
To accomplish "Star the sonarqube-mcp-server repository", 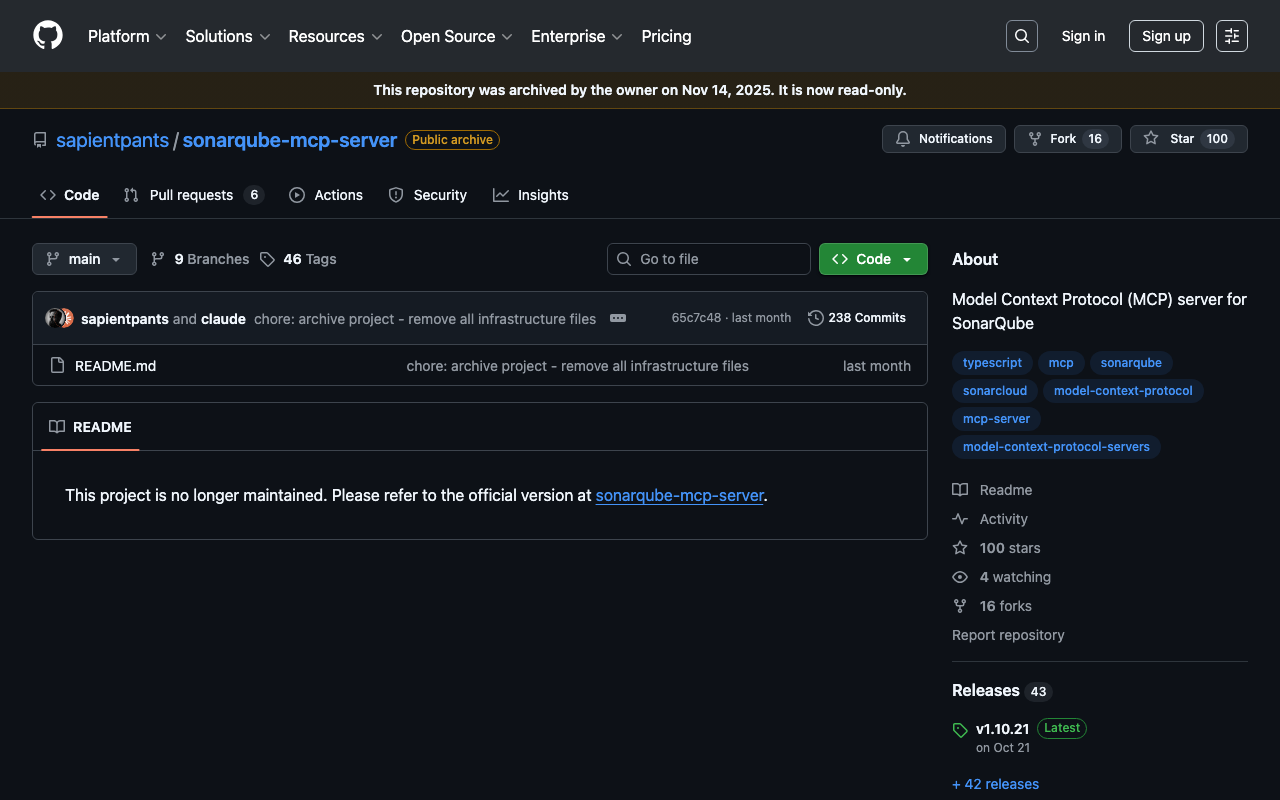I will 1188,139.
